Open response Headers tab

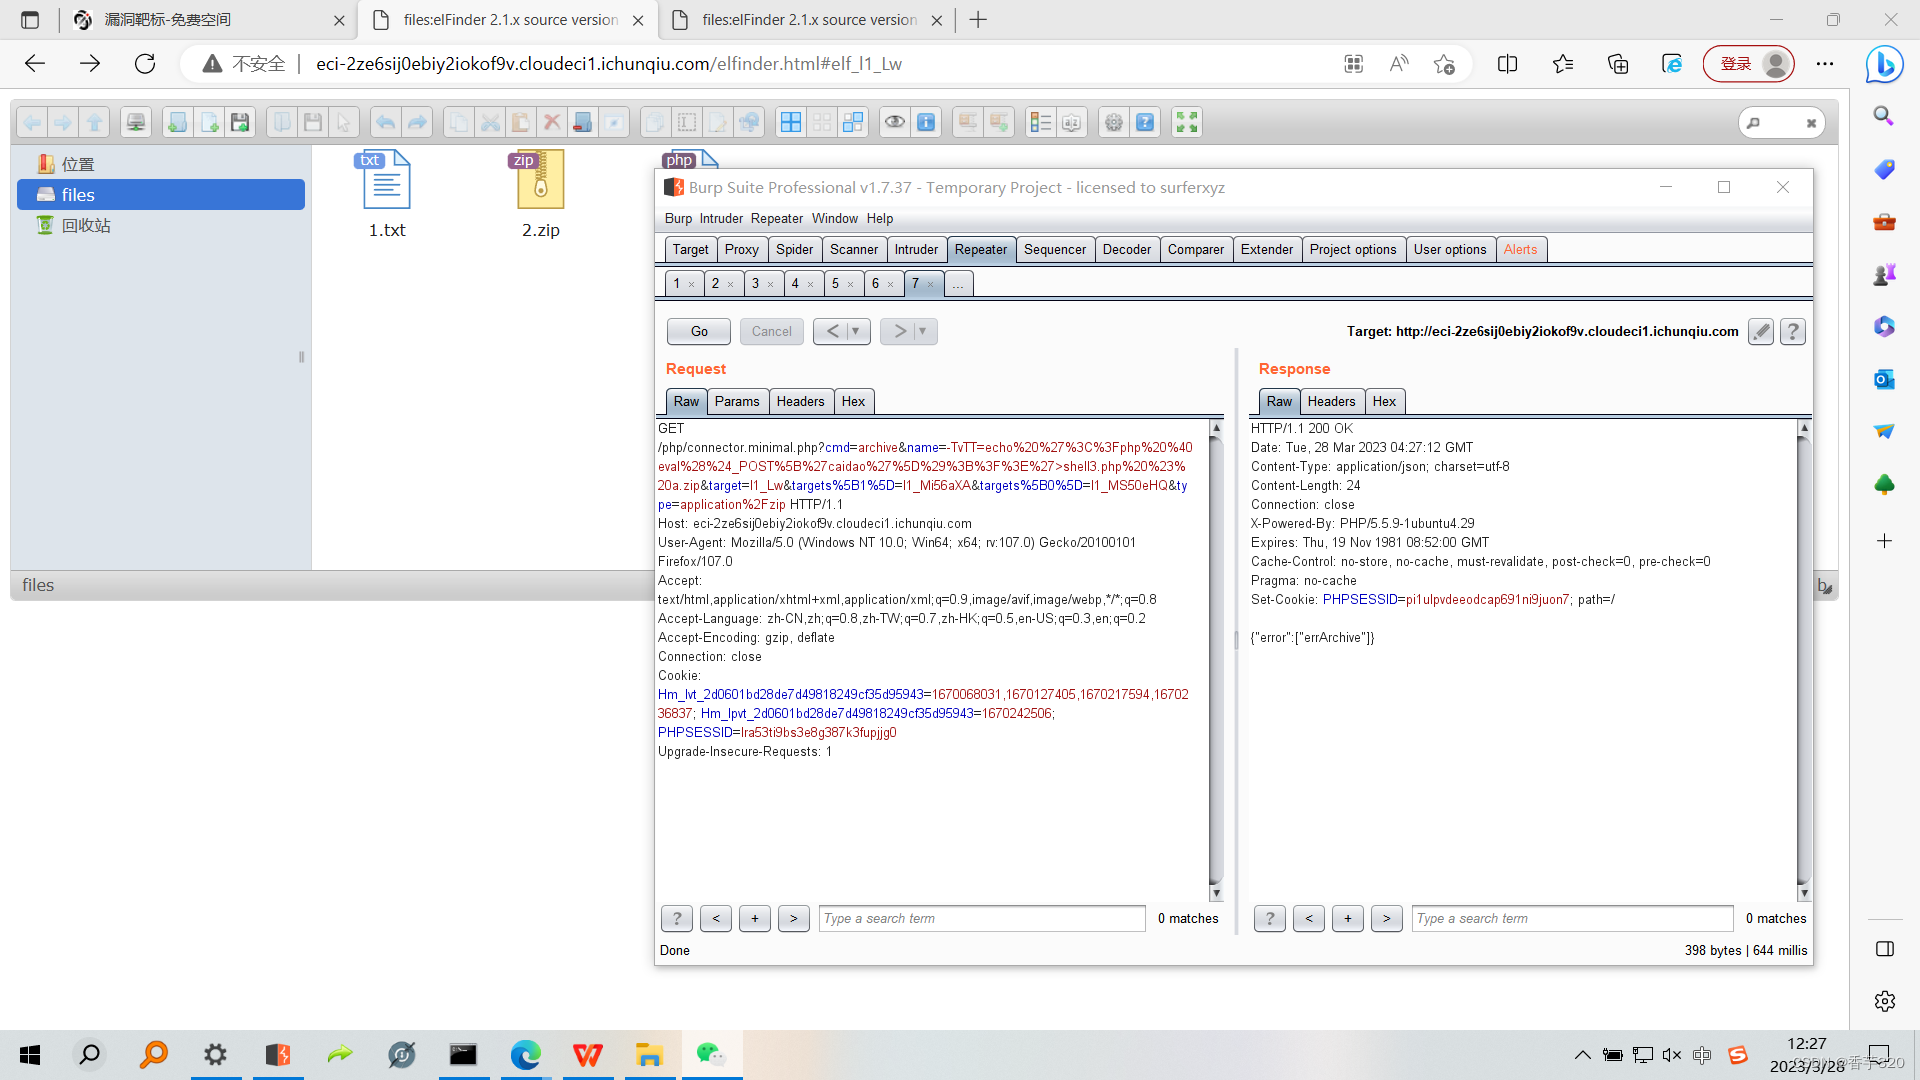click(x=1331, y=402)
